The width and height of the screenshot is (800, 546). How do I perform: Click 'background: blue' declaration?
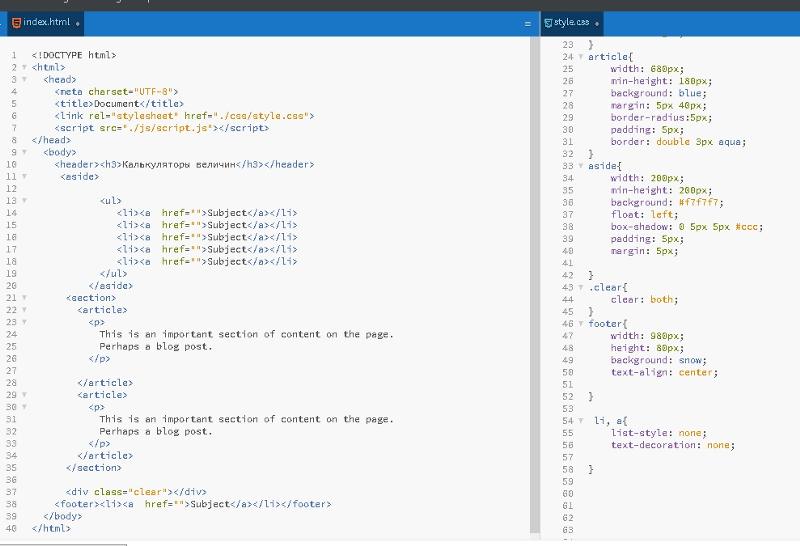[659, 93]
